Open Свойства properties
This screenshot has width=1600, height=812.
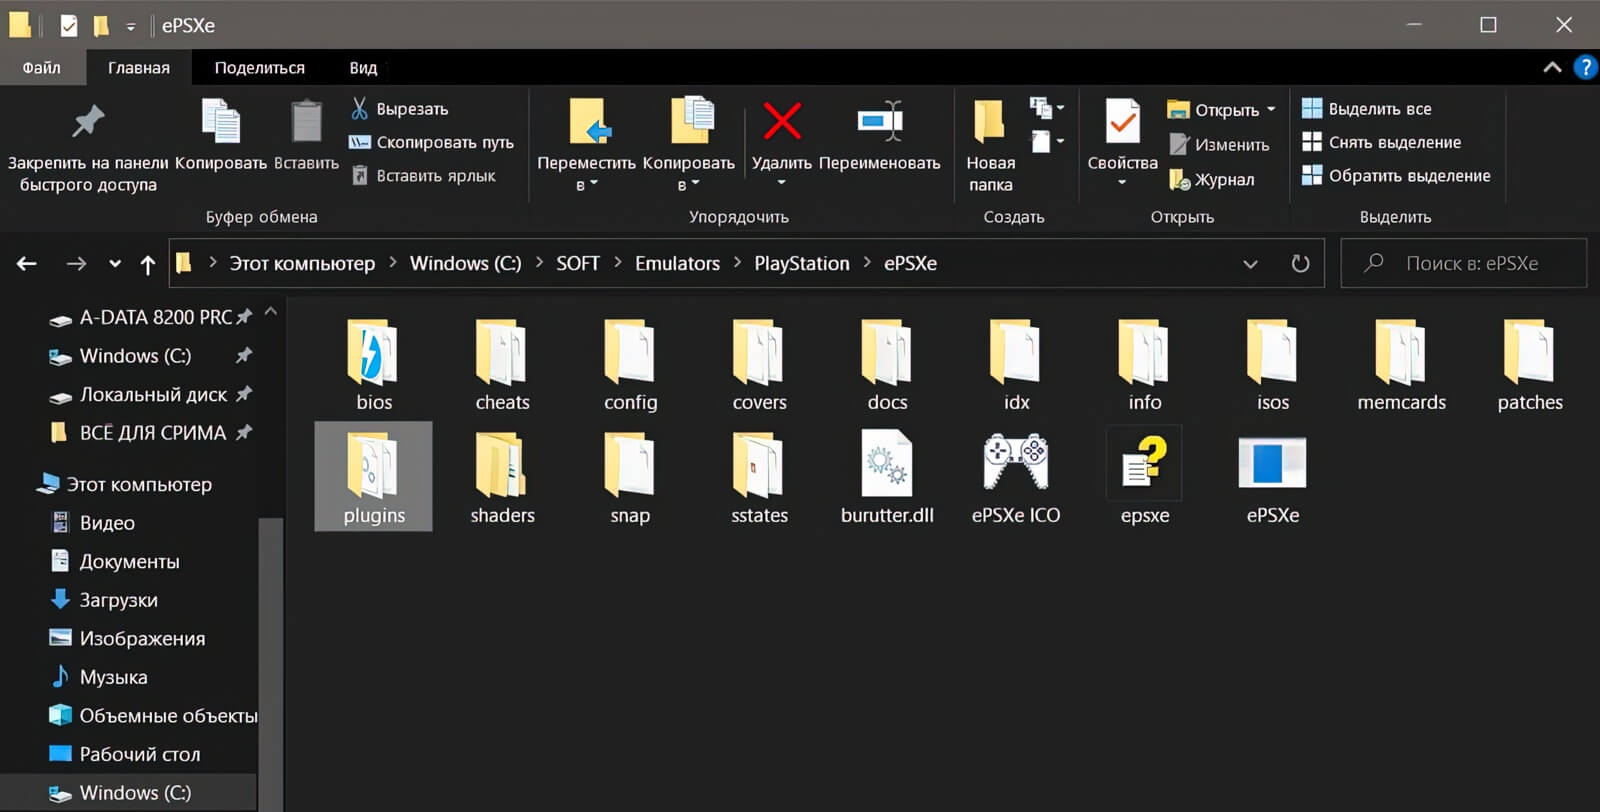(x=1122, y=143)
